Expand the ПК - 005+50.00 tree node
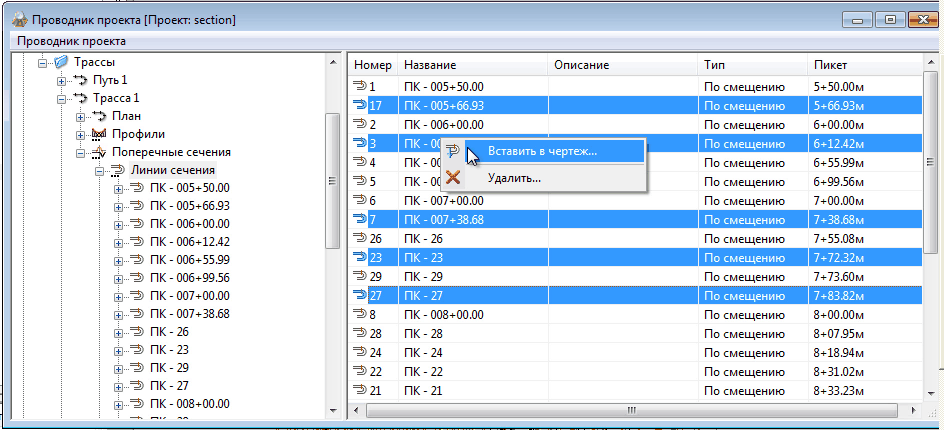The width and height of the screenshot is (944, 430). (118, 188)
